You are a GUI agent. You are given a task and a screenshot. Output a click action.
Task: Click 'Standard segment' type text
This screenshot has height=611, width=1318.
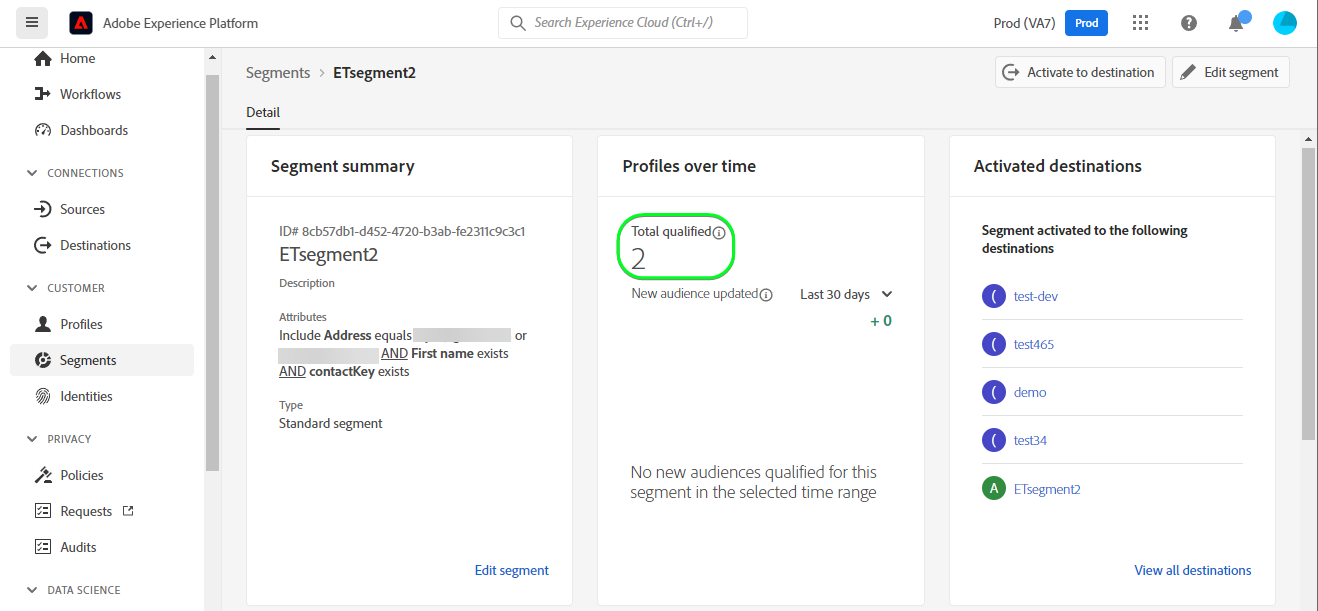(331, 423)
